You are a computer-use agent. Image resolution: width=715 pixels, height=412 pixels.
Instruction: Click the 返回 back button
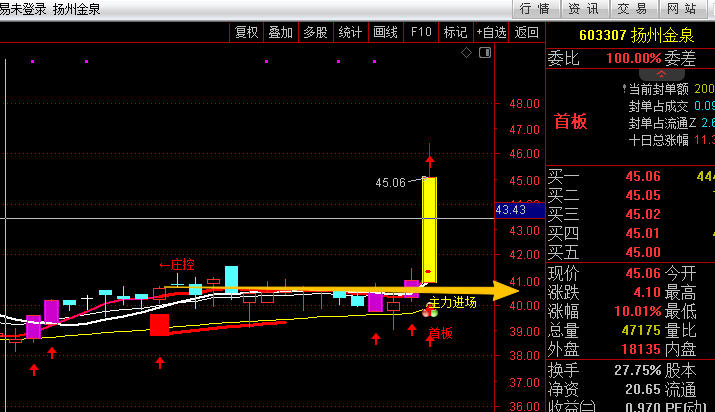[x=526, y=32]
